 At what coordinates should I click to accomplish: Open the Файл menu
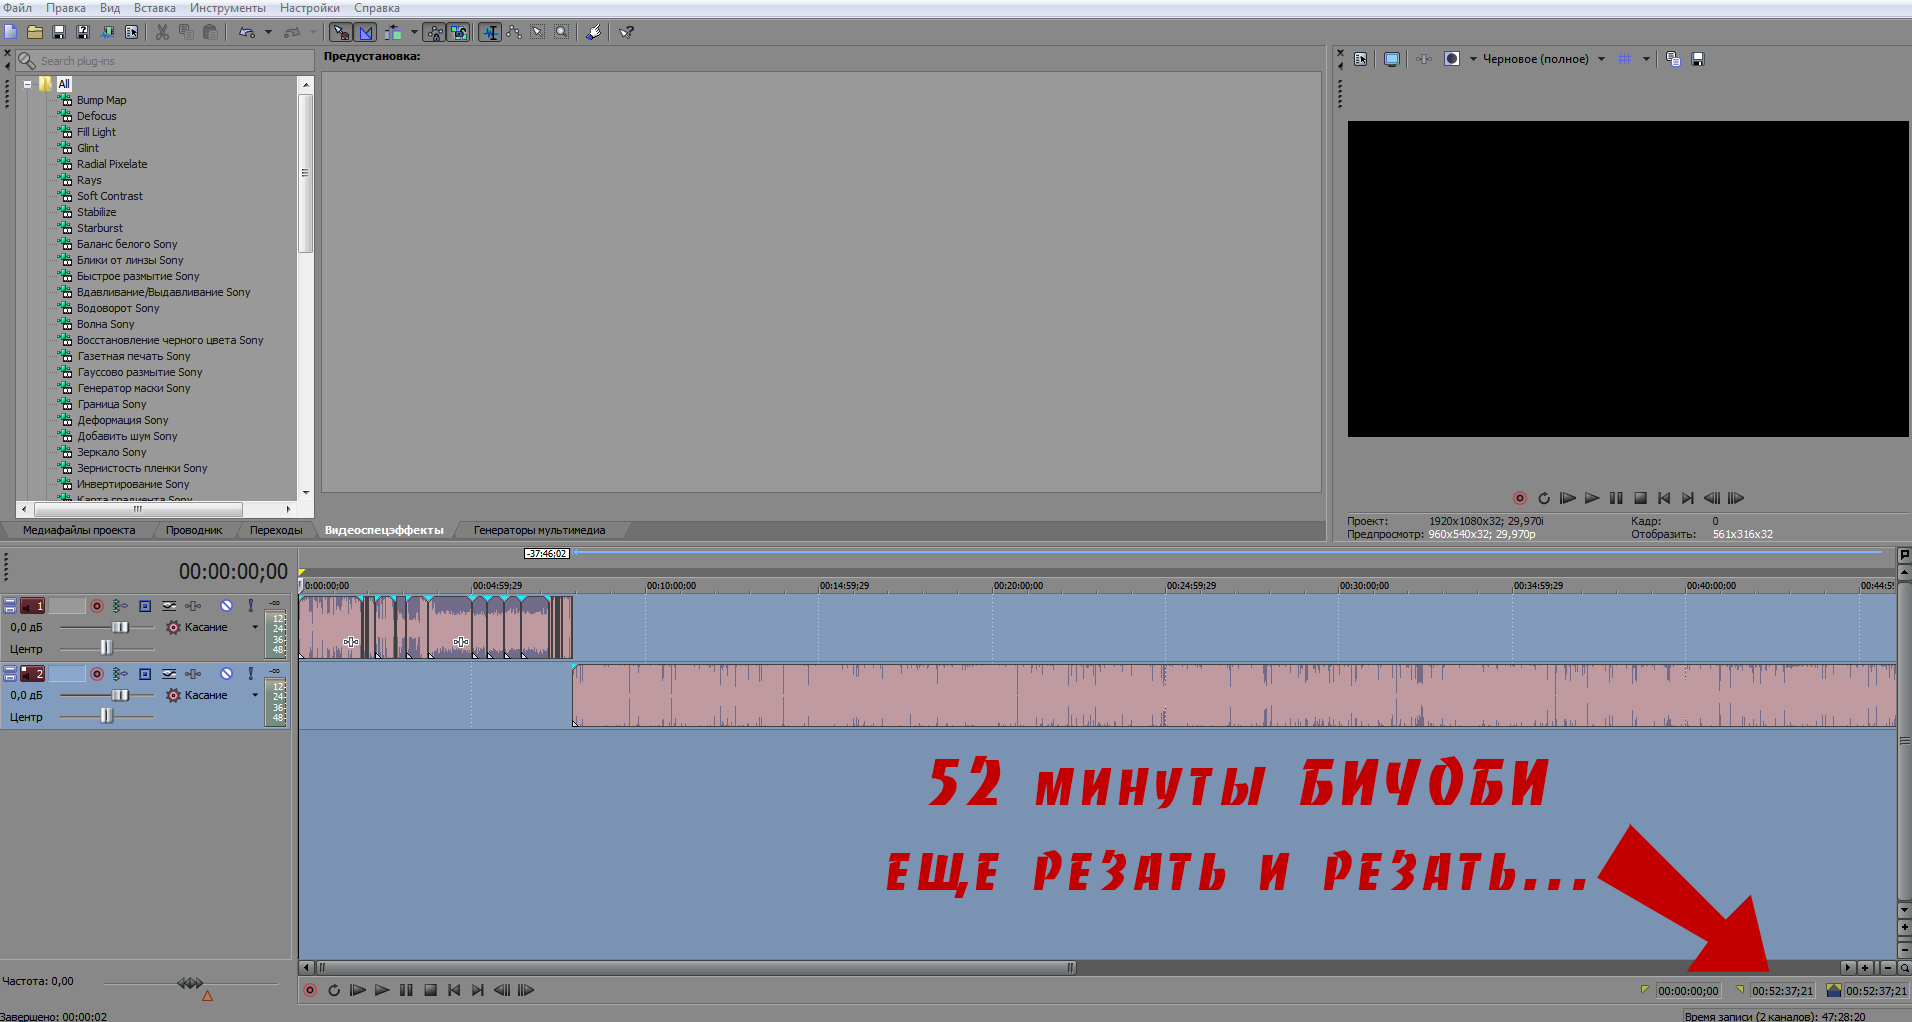coord(18,8)
